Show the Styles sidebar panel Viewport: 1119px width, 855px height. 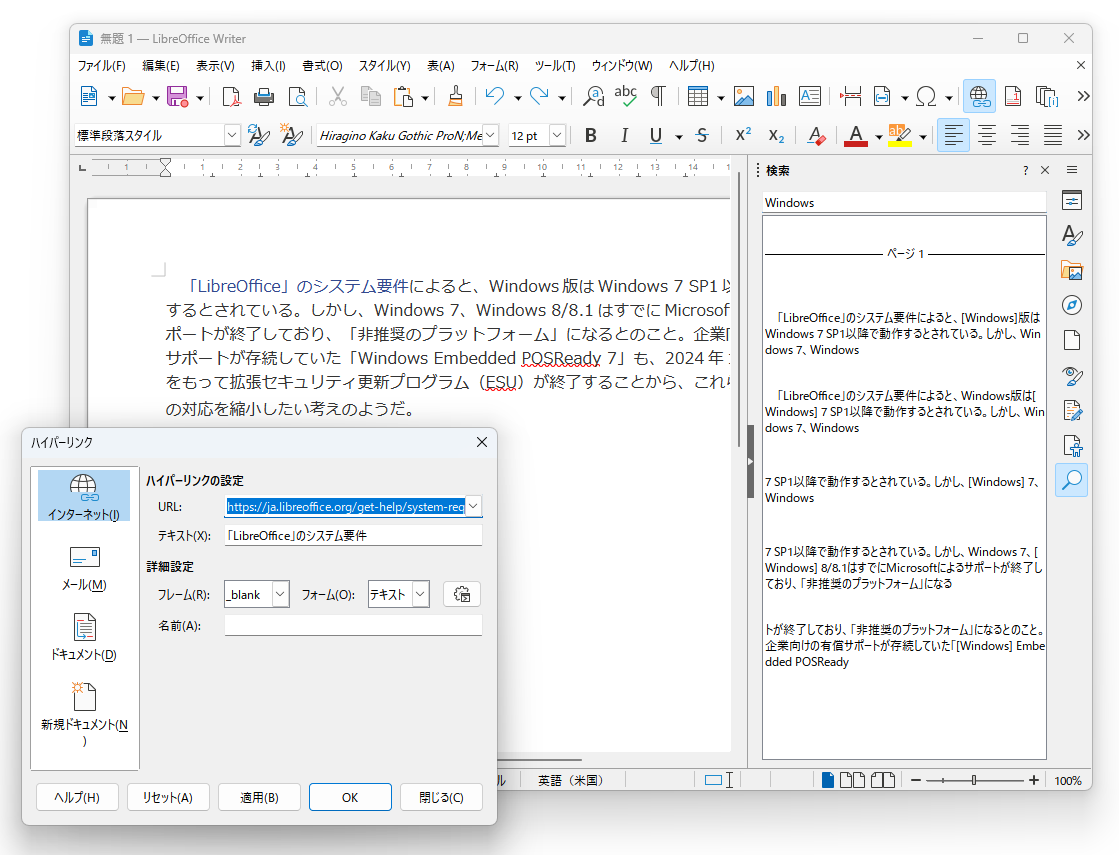coord(1072,236)
